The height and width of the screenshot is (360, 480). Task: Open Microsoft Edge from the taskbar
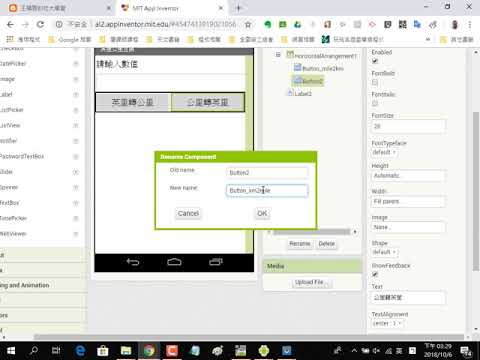click(x=80, y=351)
